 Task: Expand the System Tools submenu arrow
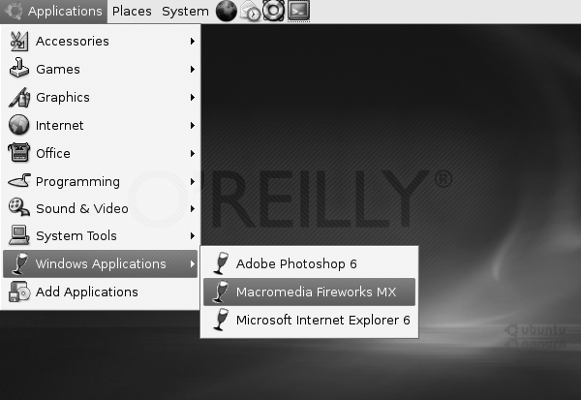point(192,236)
